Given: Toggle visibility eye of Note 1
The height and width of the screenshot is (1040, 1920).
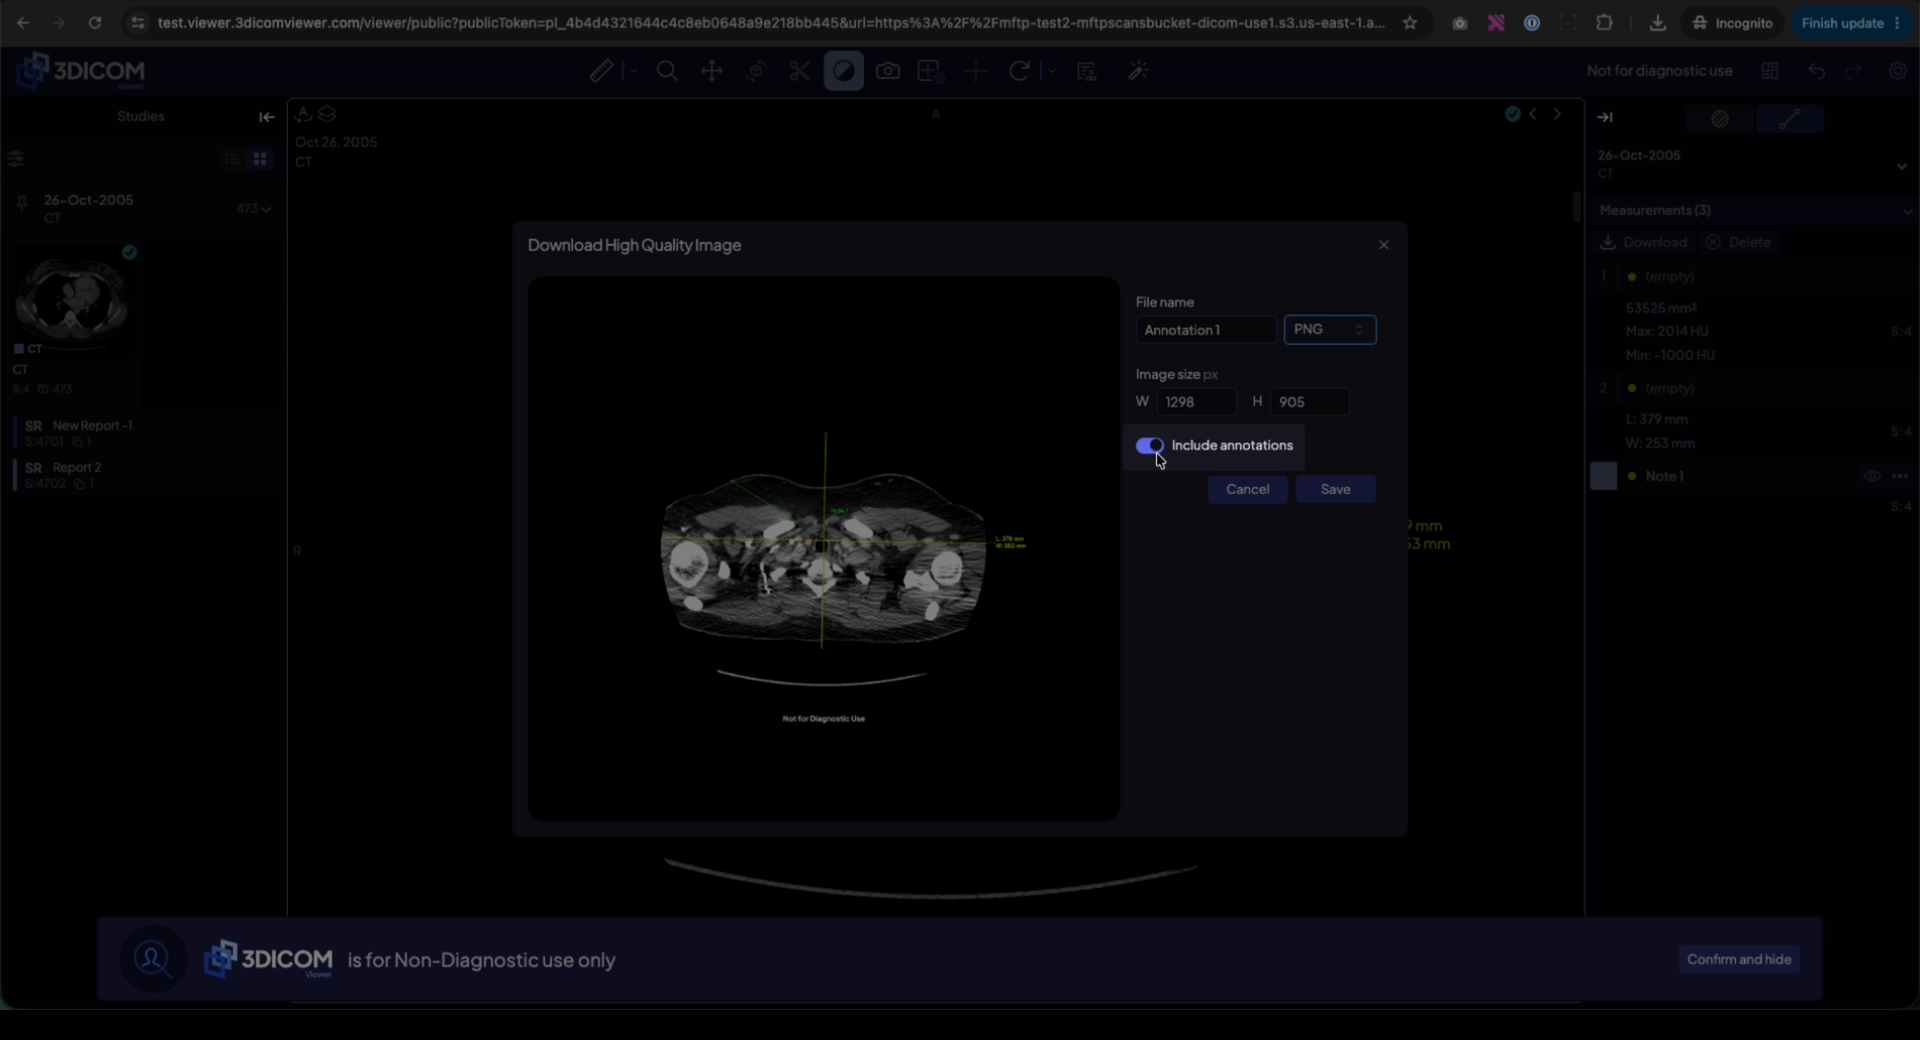Looking at the screenshot, I should coord(1872,476).
